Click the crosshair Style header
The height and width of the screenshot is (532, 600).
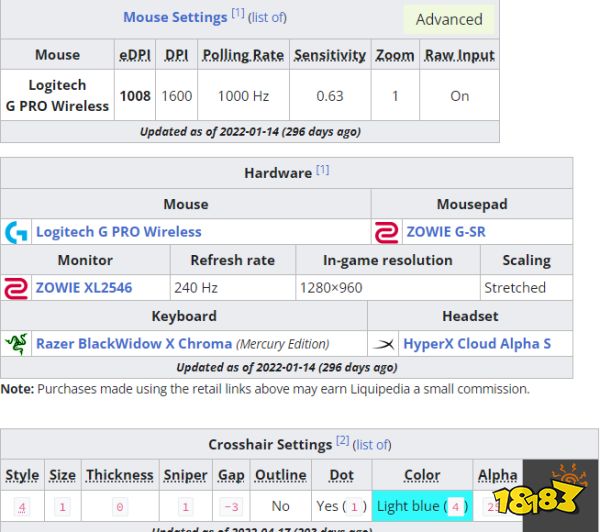(22, 475)
